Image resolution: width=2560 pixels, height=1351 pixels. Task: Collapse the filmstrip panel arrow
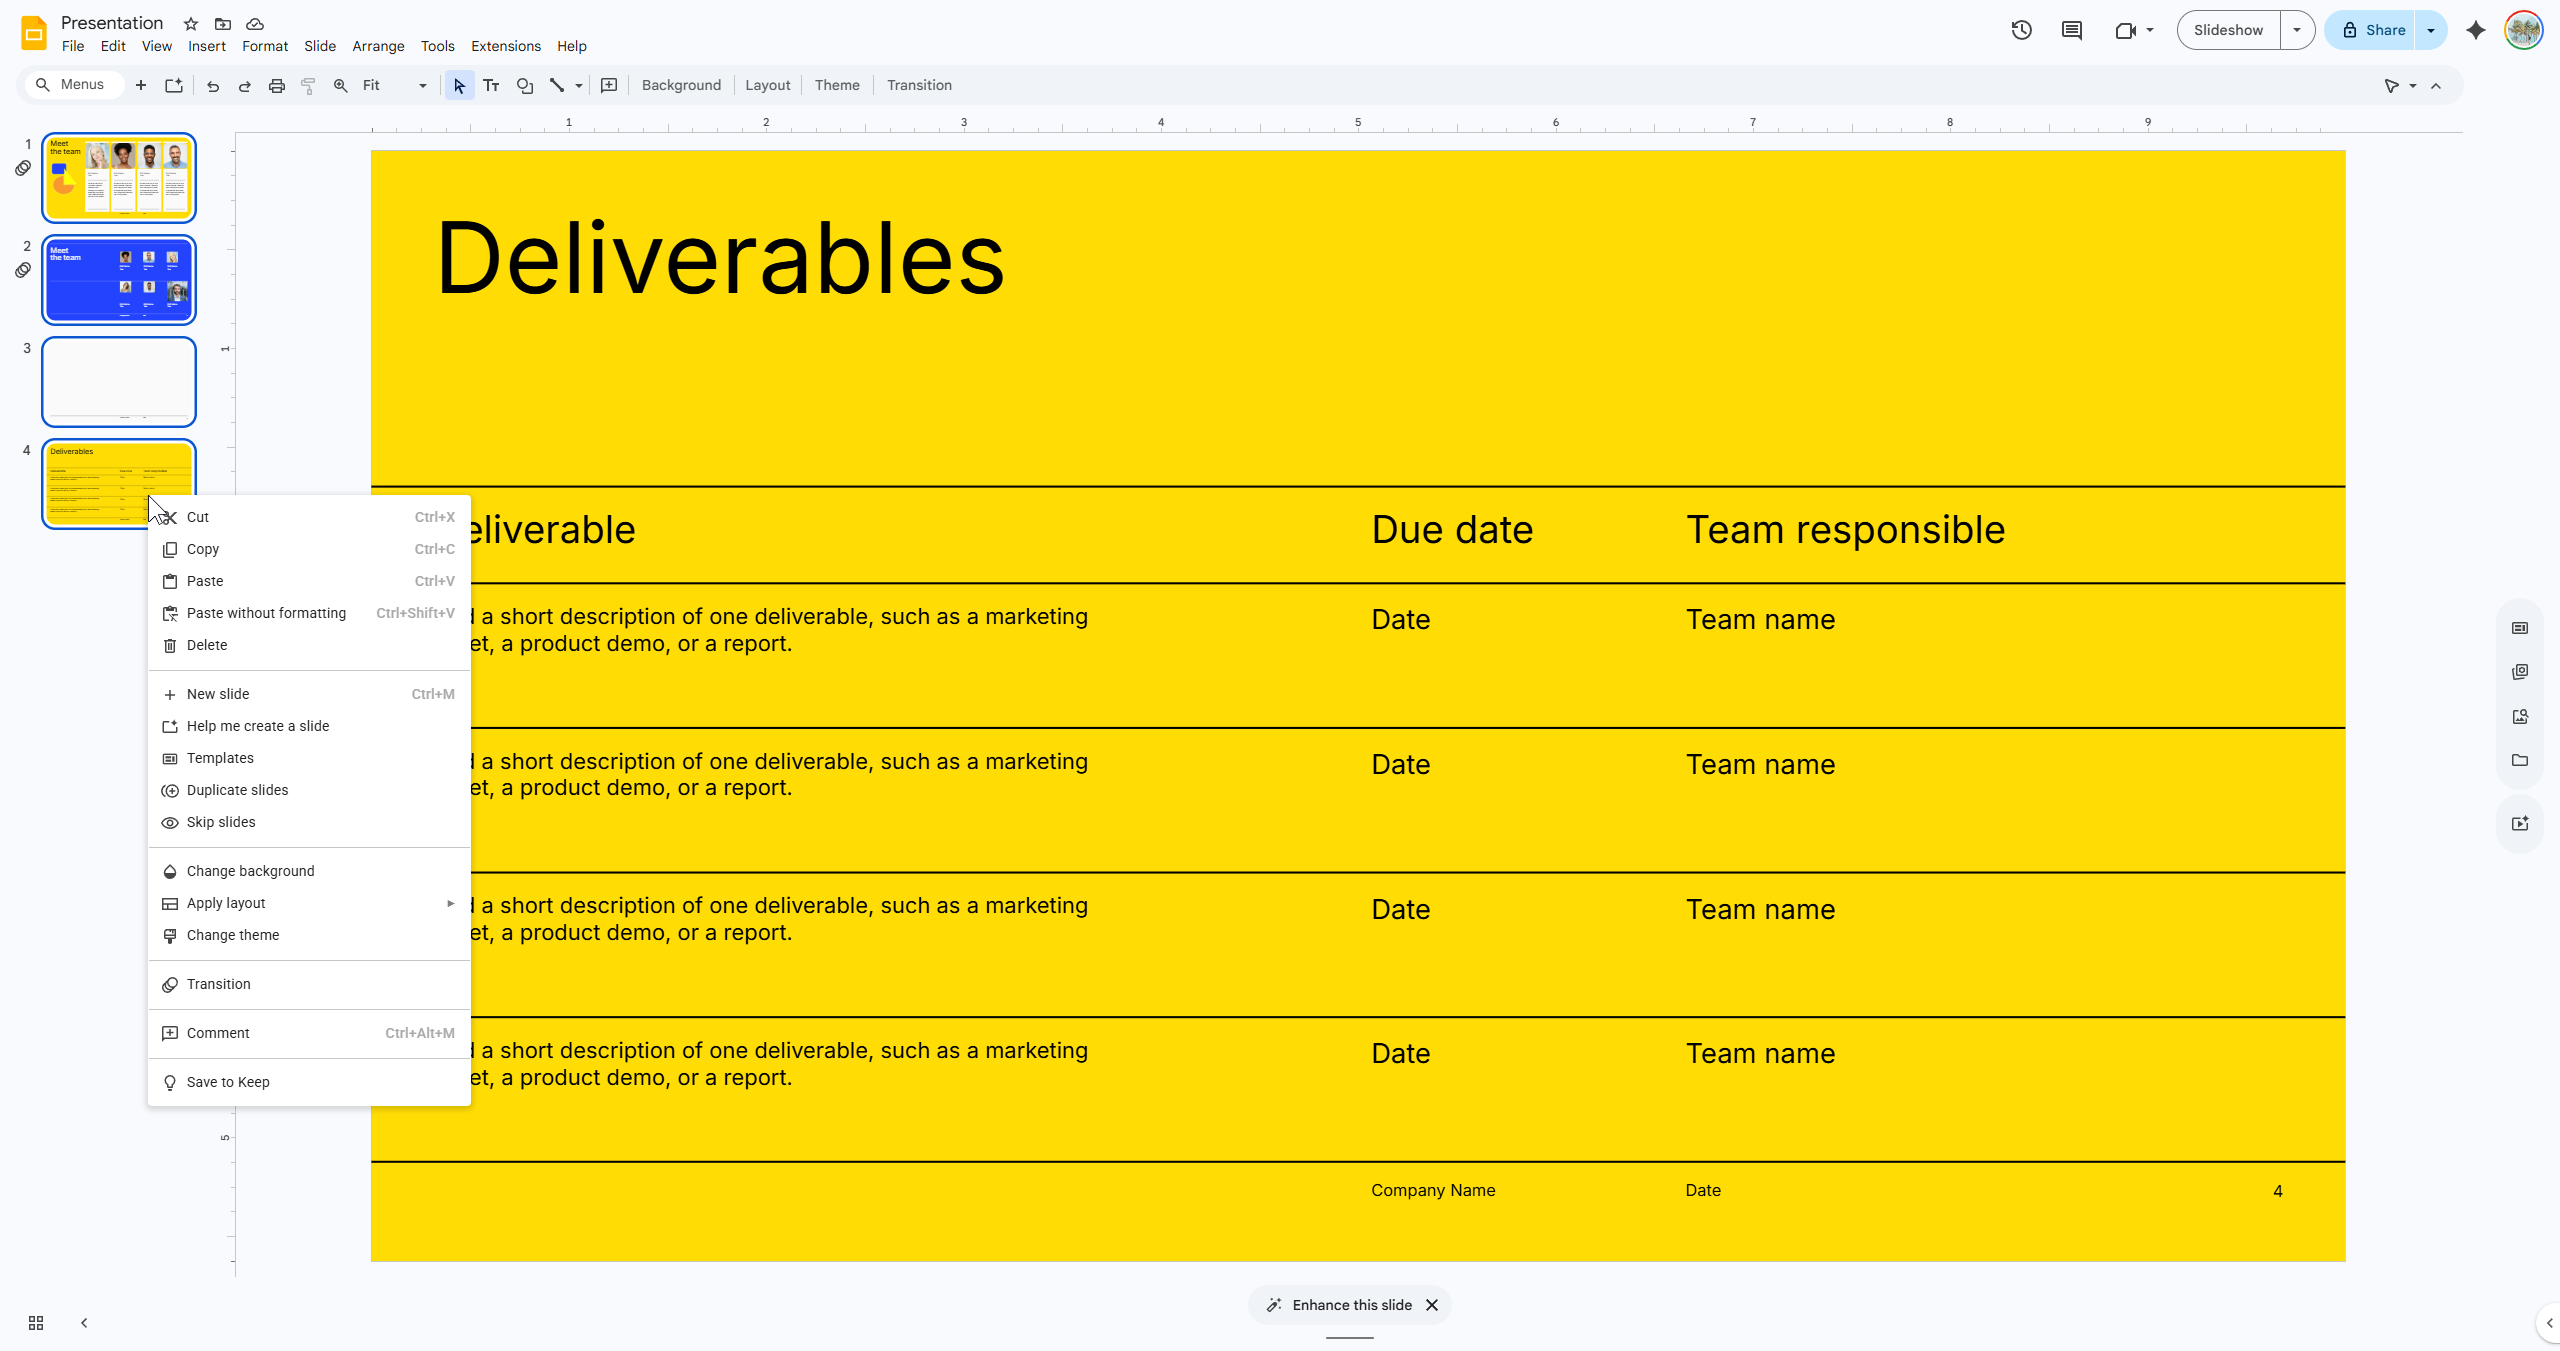click(84, 1323)
